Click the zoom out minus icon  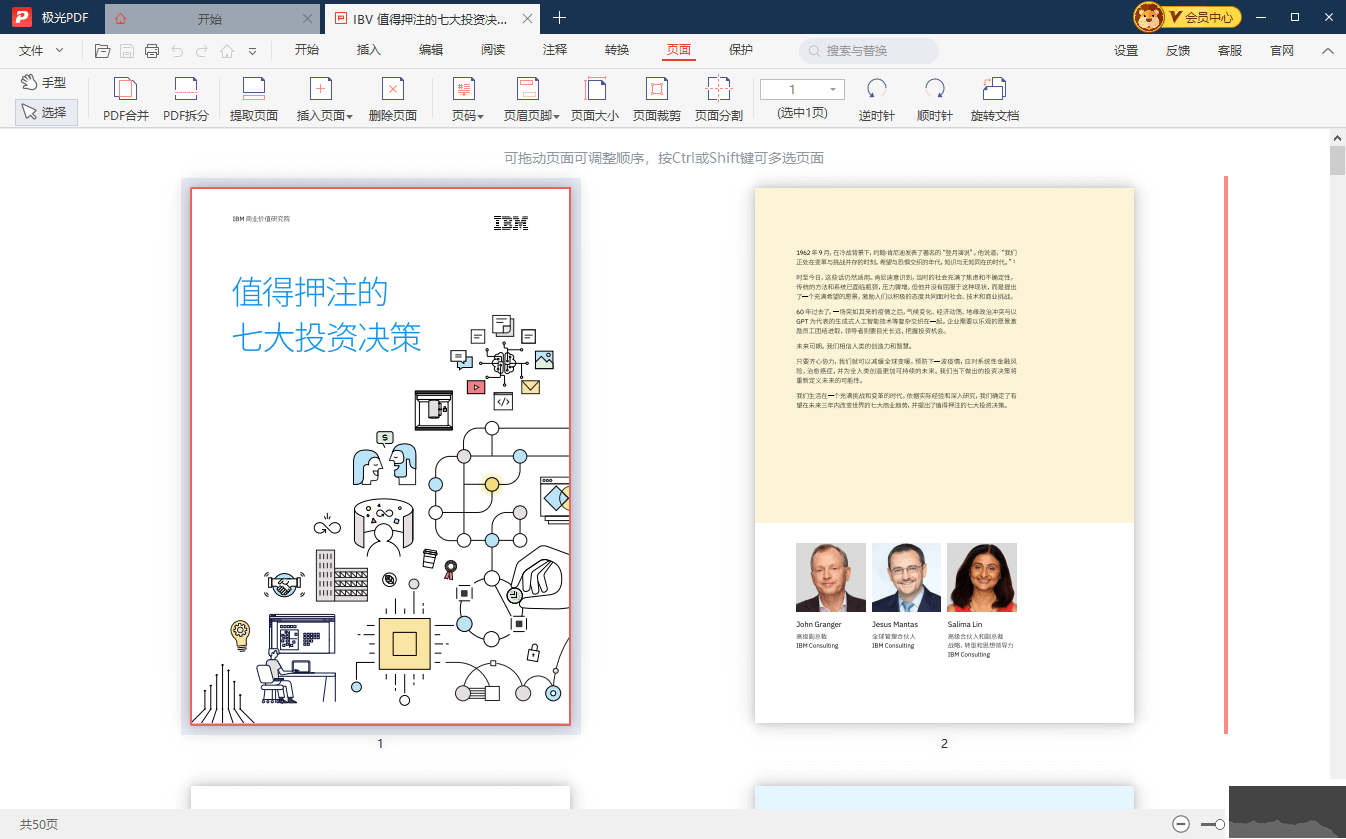(1181, 824)
